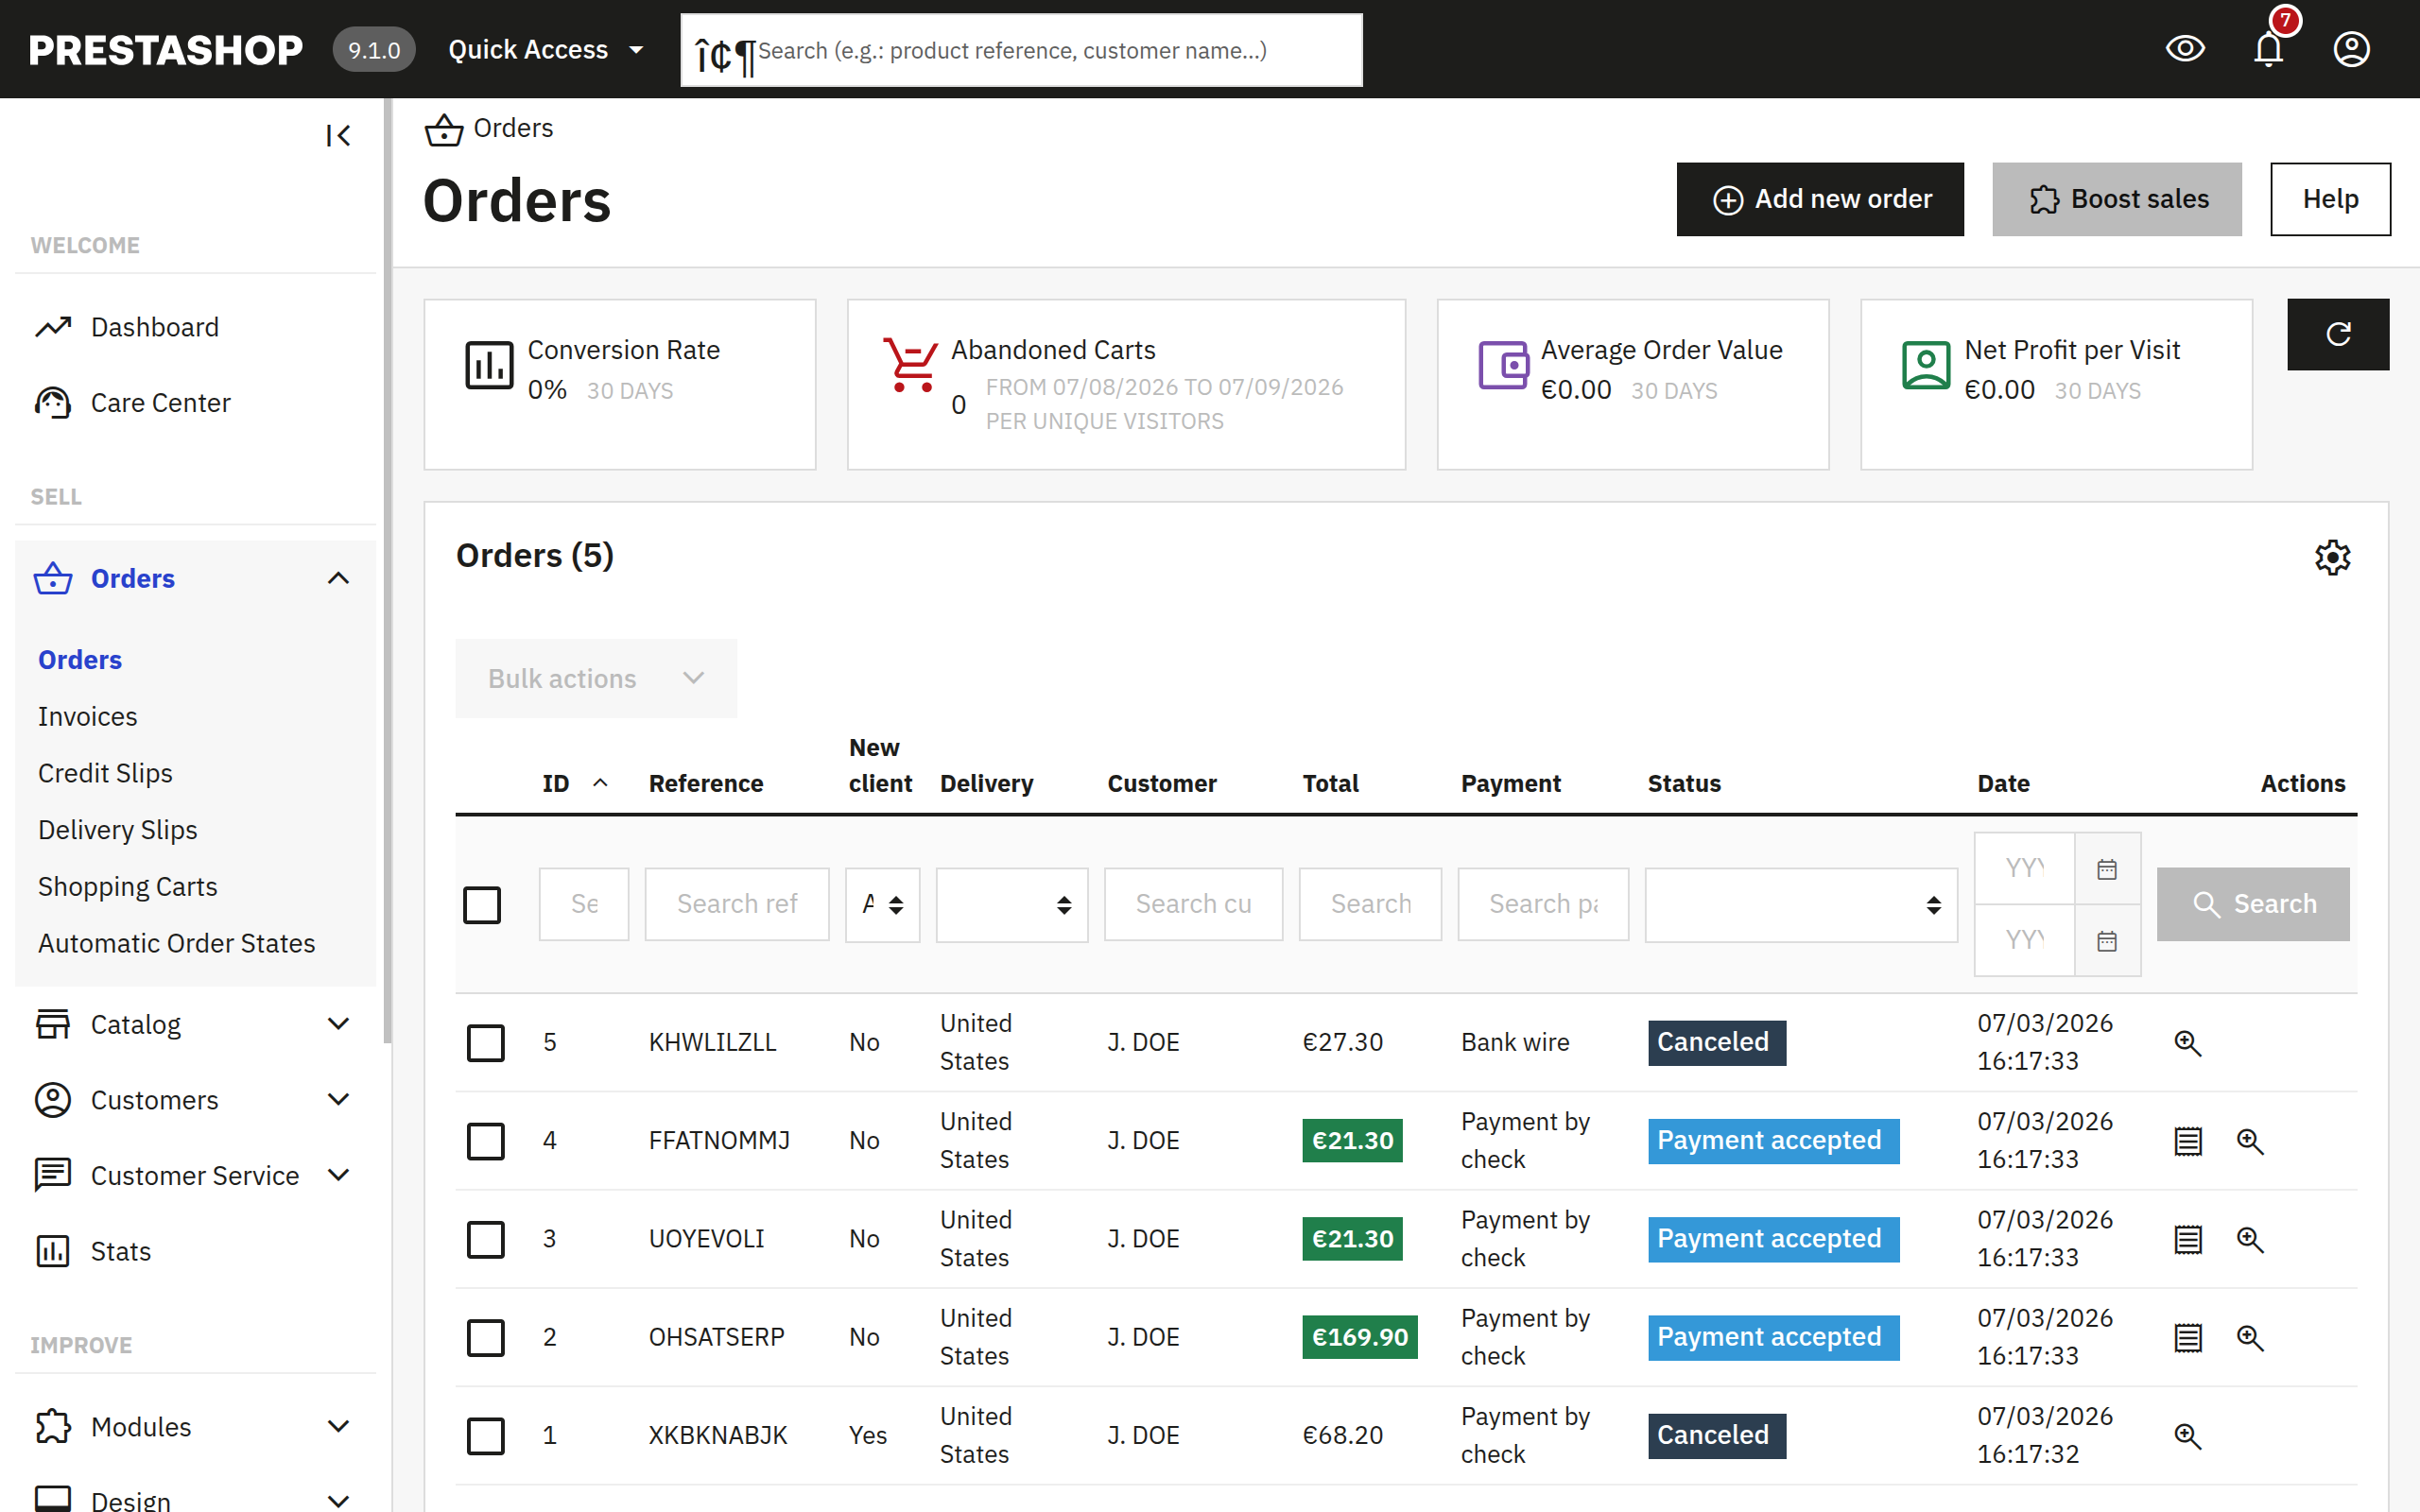Focus the global search field
The image size is (2420, 1512).
[x=1021, y=50]
